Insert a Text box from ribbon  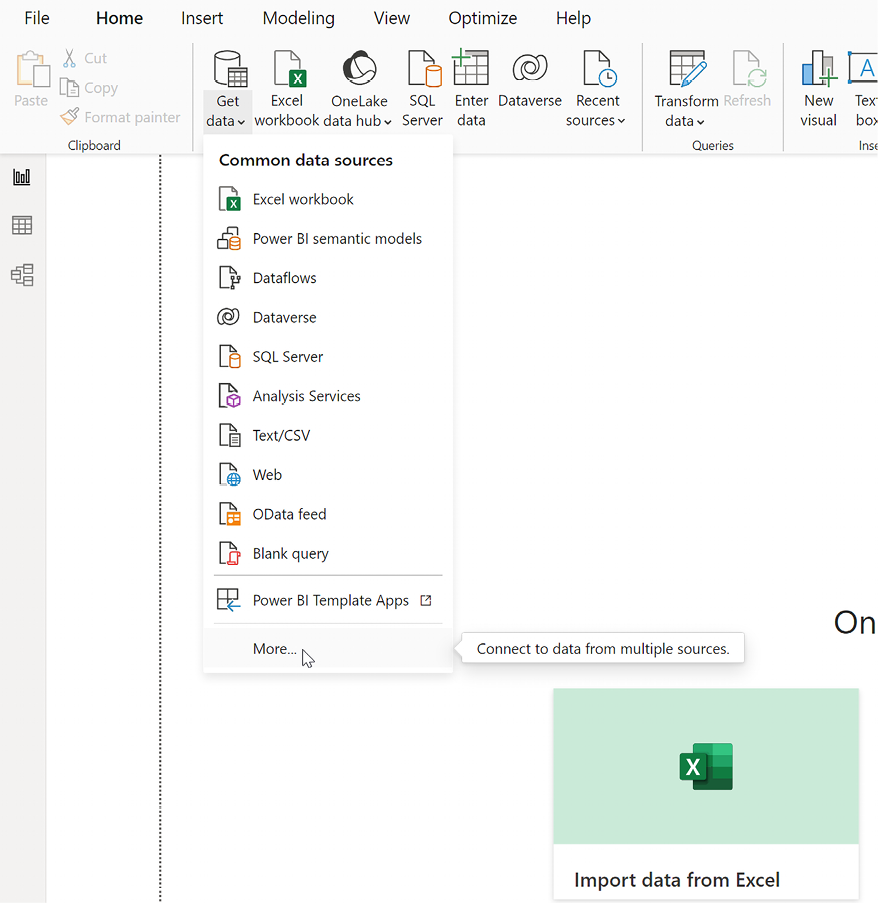click(x=863, y=90)
